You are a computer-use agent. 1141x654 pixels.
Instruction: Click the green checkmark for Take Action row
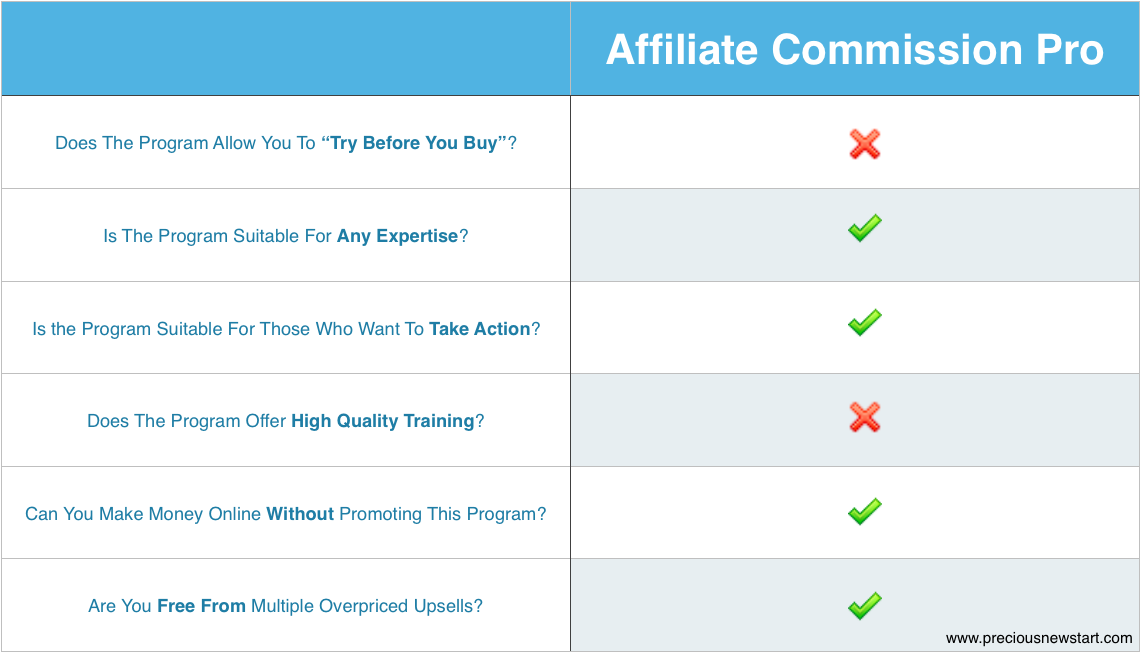(864, 322)
